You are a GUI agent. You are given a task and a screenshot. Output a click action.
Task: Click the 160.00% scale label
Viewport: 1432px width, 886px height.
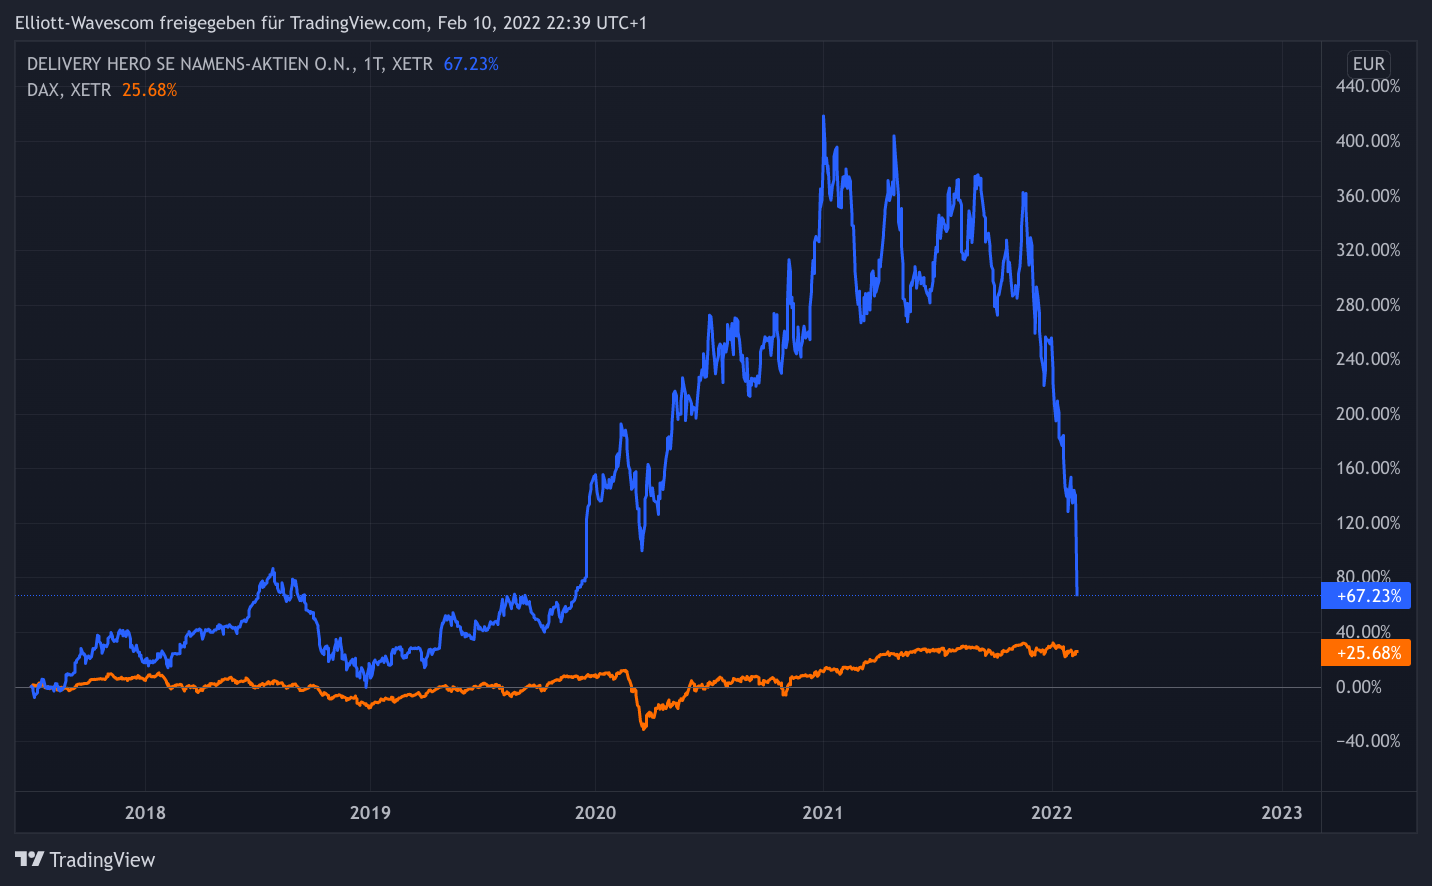(1368, 468)
